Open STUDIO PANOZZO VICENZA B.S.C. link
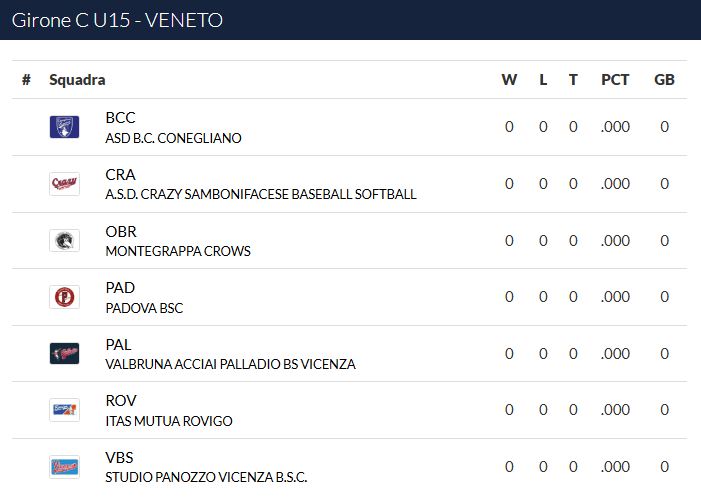Screen dimensions: 701x503 click(206, 478)
